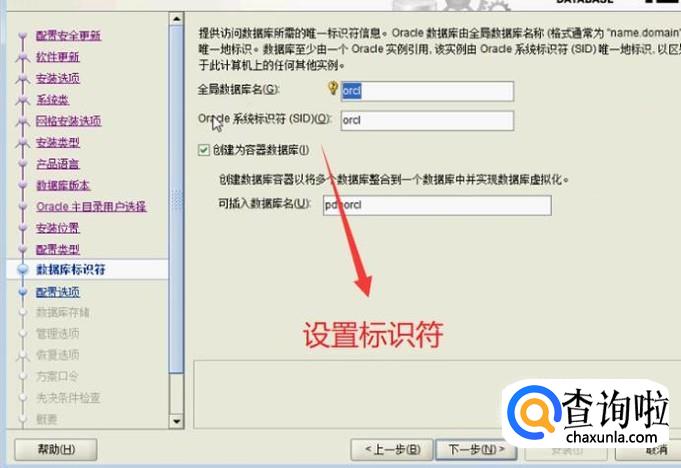Go to the 软件更新 step
681x468 pixels.
point(57,57)
